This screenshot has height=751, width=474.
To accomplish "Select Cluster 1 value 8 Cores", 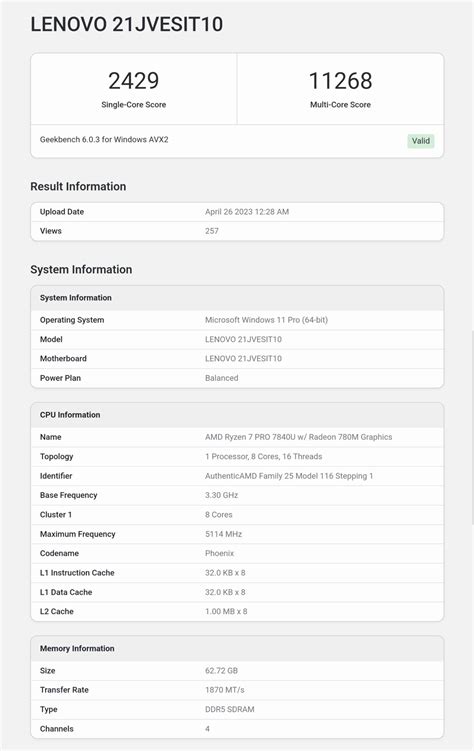I will pos(218,514).
